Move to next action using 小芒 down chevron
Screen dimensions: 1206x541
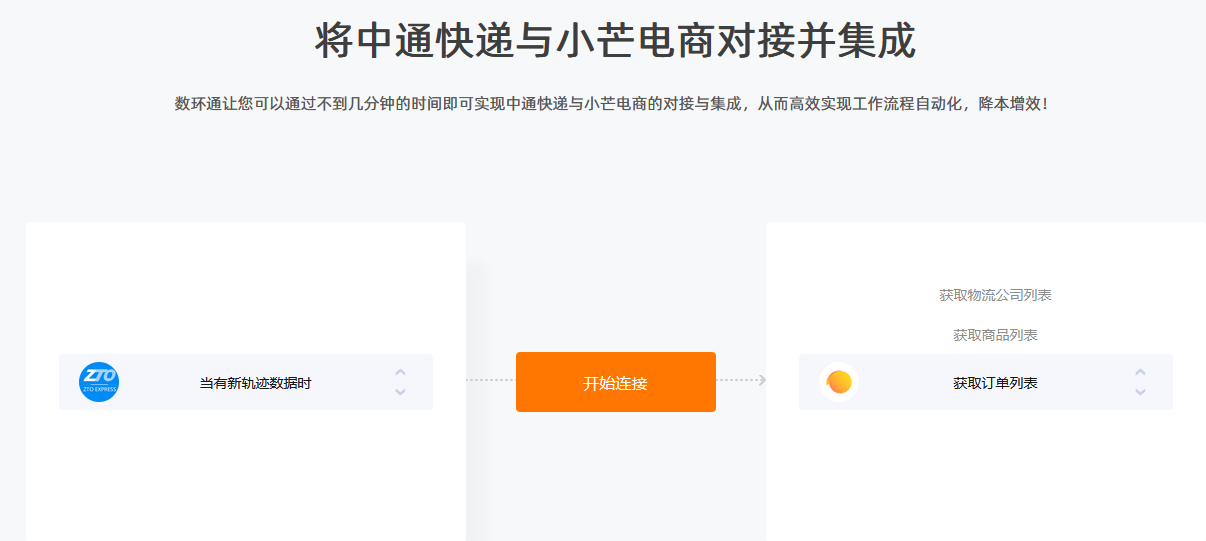(x=1140, y=392)
